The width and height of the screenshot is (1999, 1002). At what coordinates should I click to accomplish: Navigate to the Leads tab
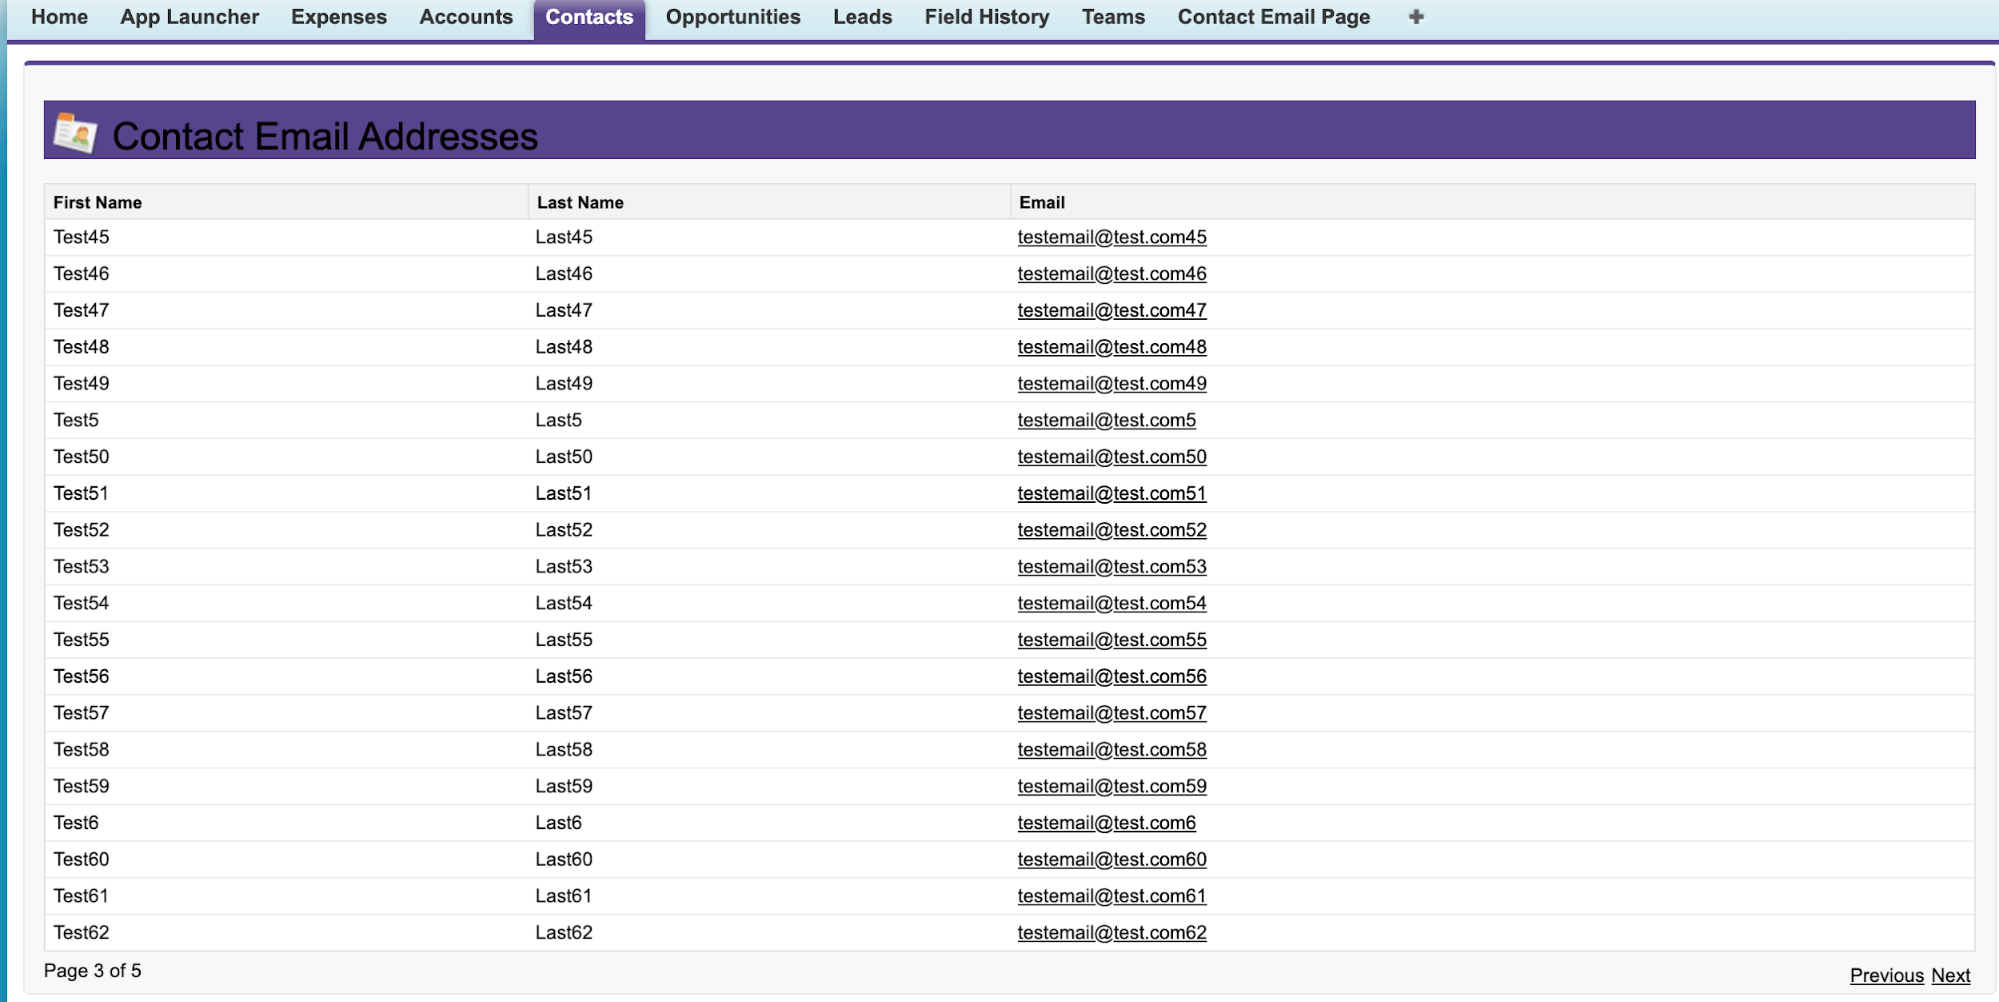pyautogui.click(x=862, y=17)
